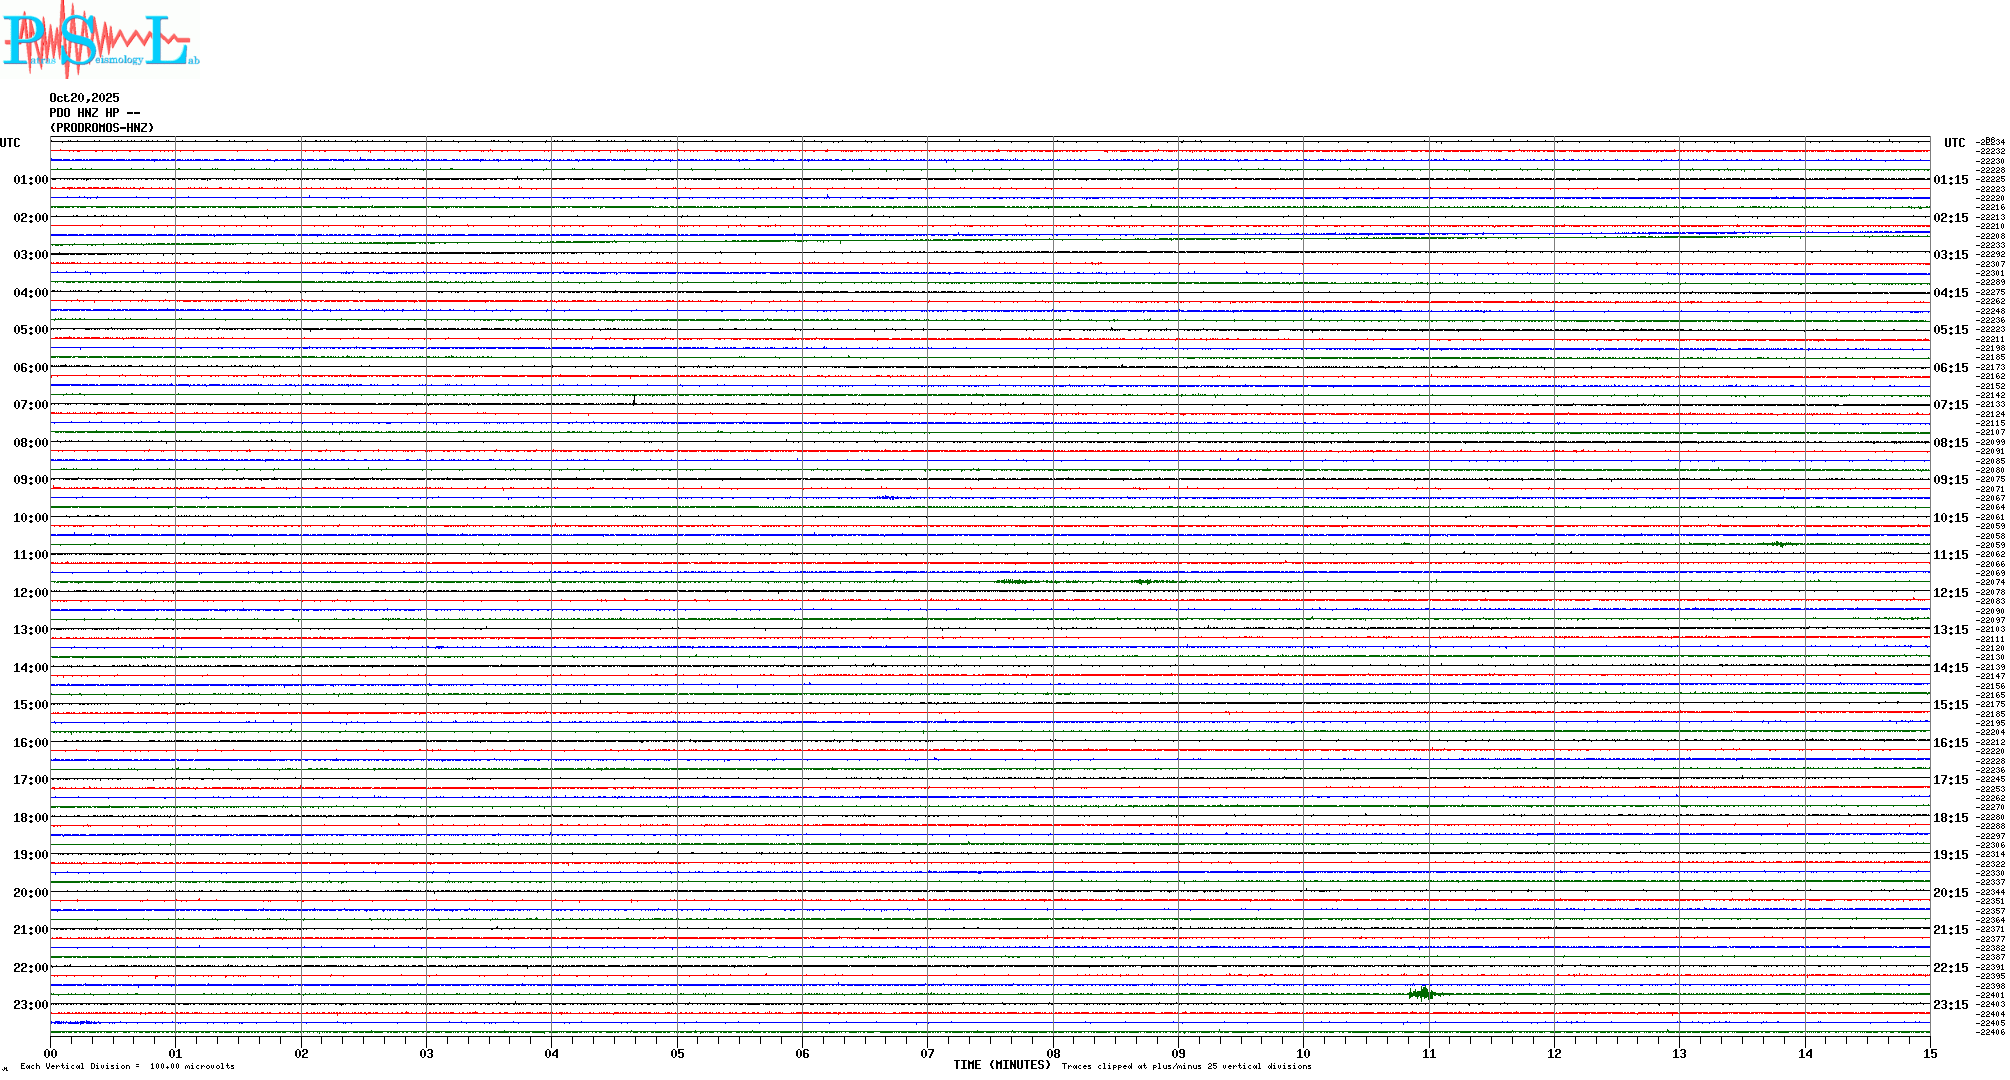Click the Oct20,2025 date text

84,98
